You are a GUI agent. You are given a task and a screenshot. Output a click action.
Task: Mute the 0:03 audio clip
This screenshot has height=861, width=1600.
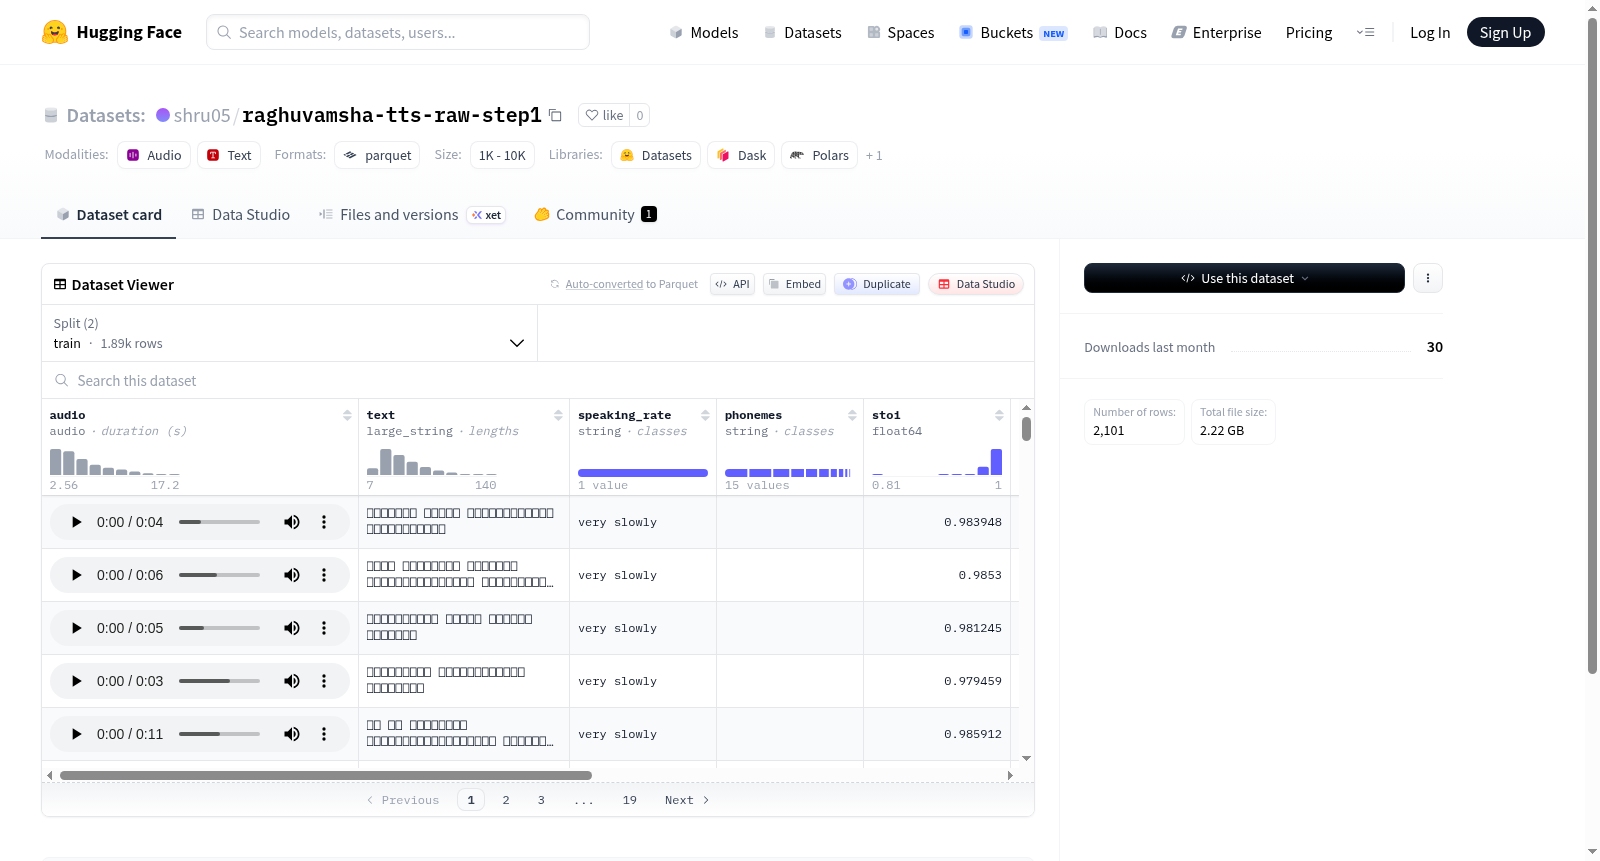pos(292,681)
